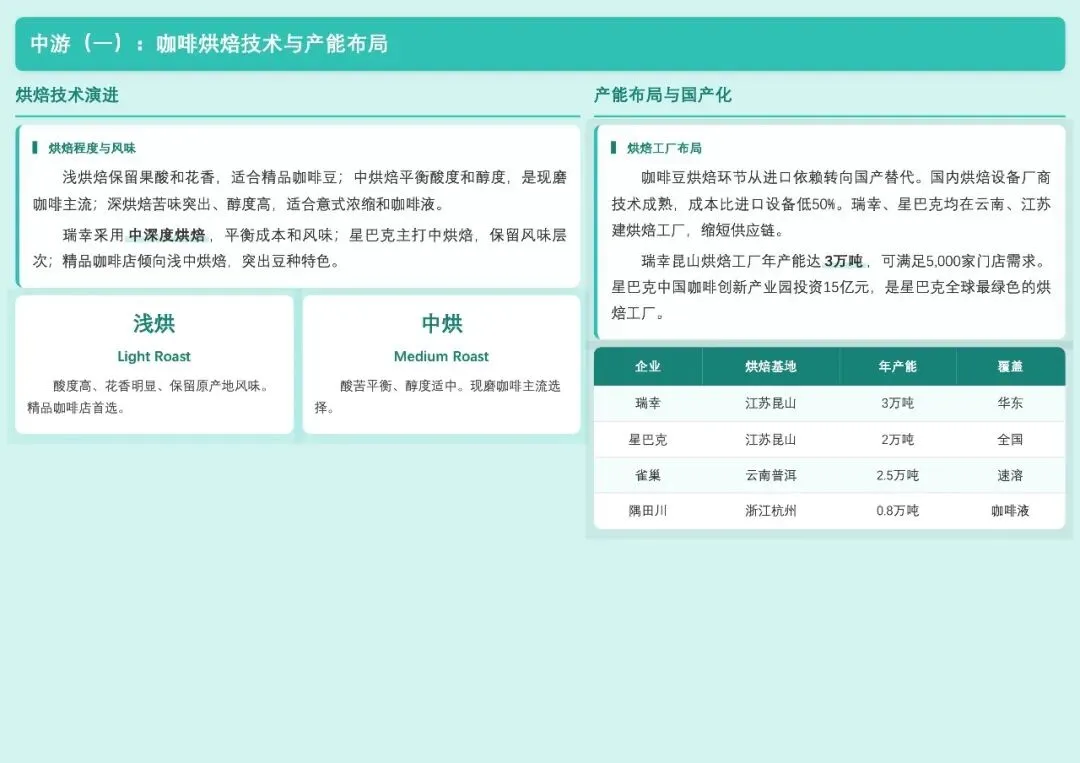Select the 华东 cell
Image resolution: width=1080 pixels, height=763 pixels.
pyautogui.click(x=1010, y=404)
